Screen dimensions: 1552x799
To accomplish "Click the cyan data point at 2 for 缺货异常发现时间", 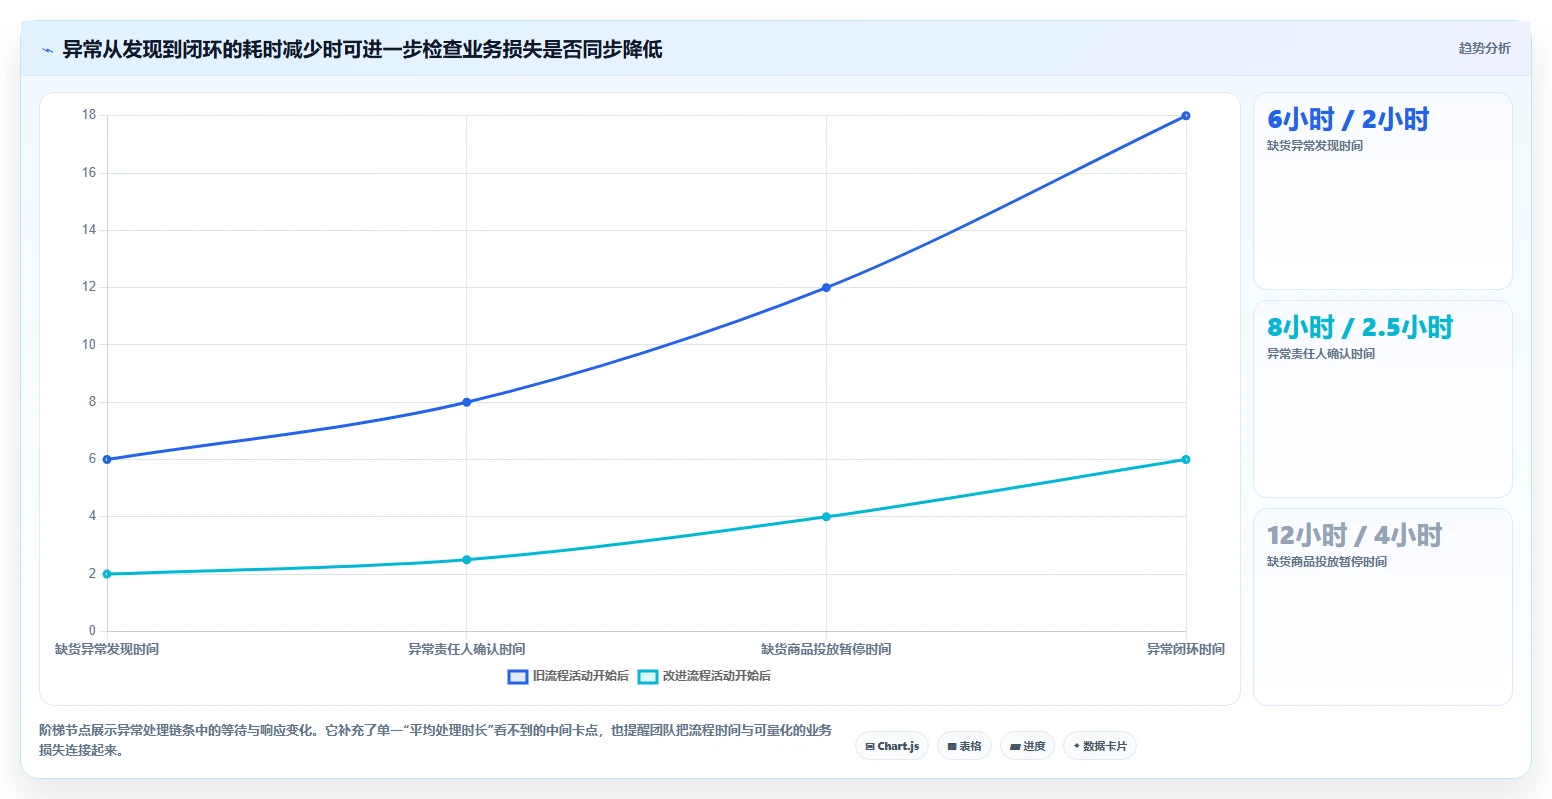I will tap(107, 574).
